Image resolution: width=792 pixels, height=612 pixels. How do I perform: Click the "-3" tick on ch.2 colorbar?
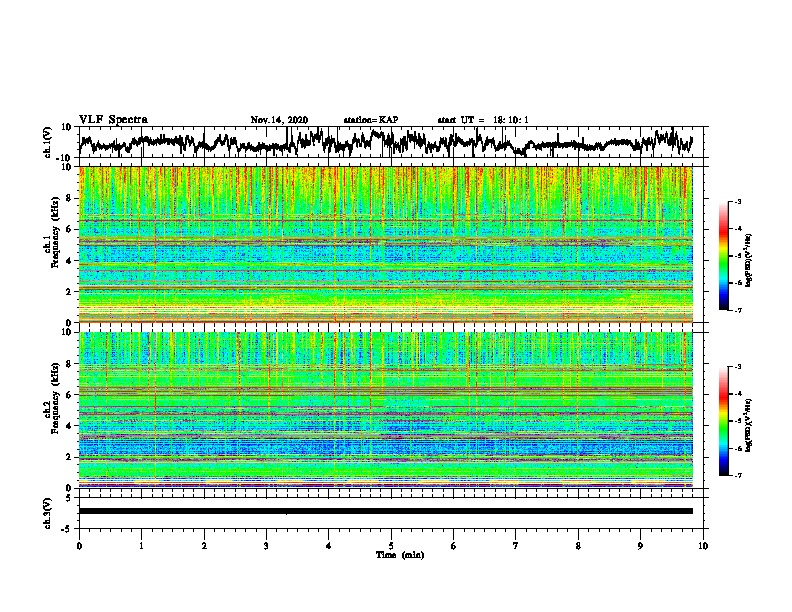click(x=738, y=367)
